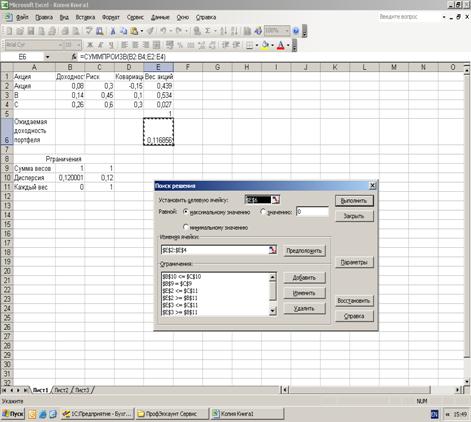Click the Cut scissors toolbar icon

pos(113,31)
